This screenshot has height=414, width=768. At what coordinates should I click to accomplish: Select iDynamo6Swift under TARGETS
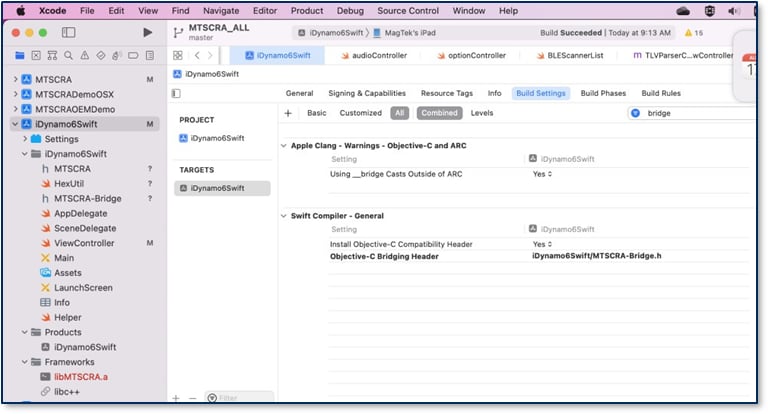click(222, 188)
